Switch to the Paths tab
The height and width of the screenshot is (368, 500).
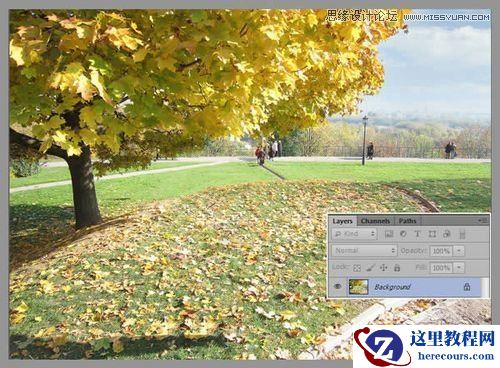pos(407,221)
